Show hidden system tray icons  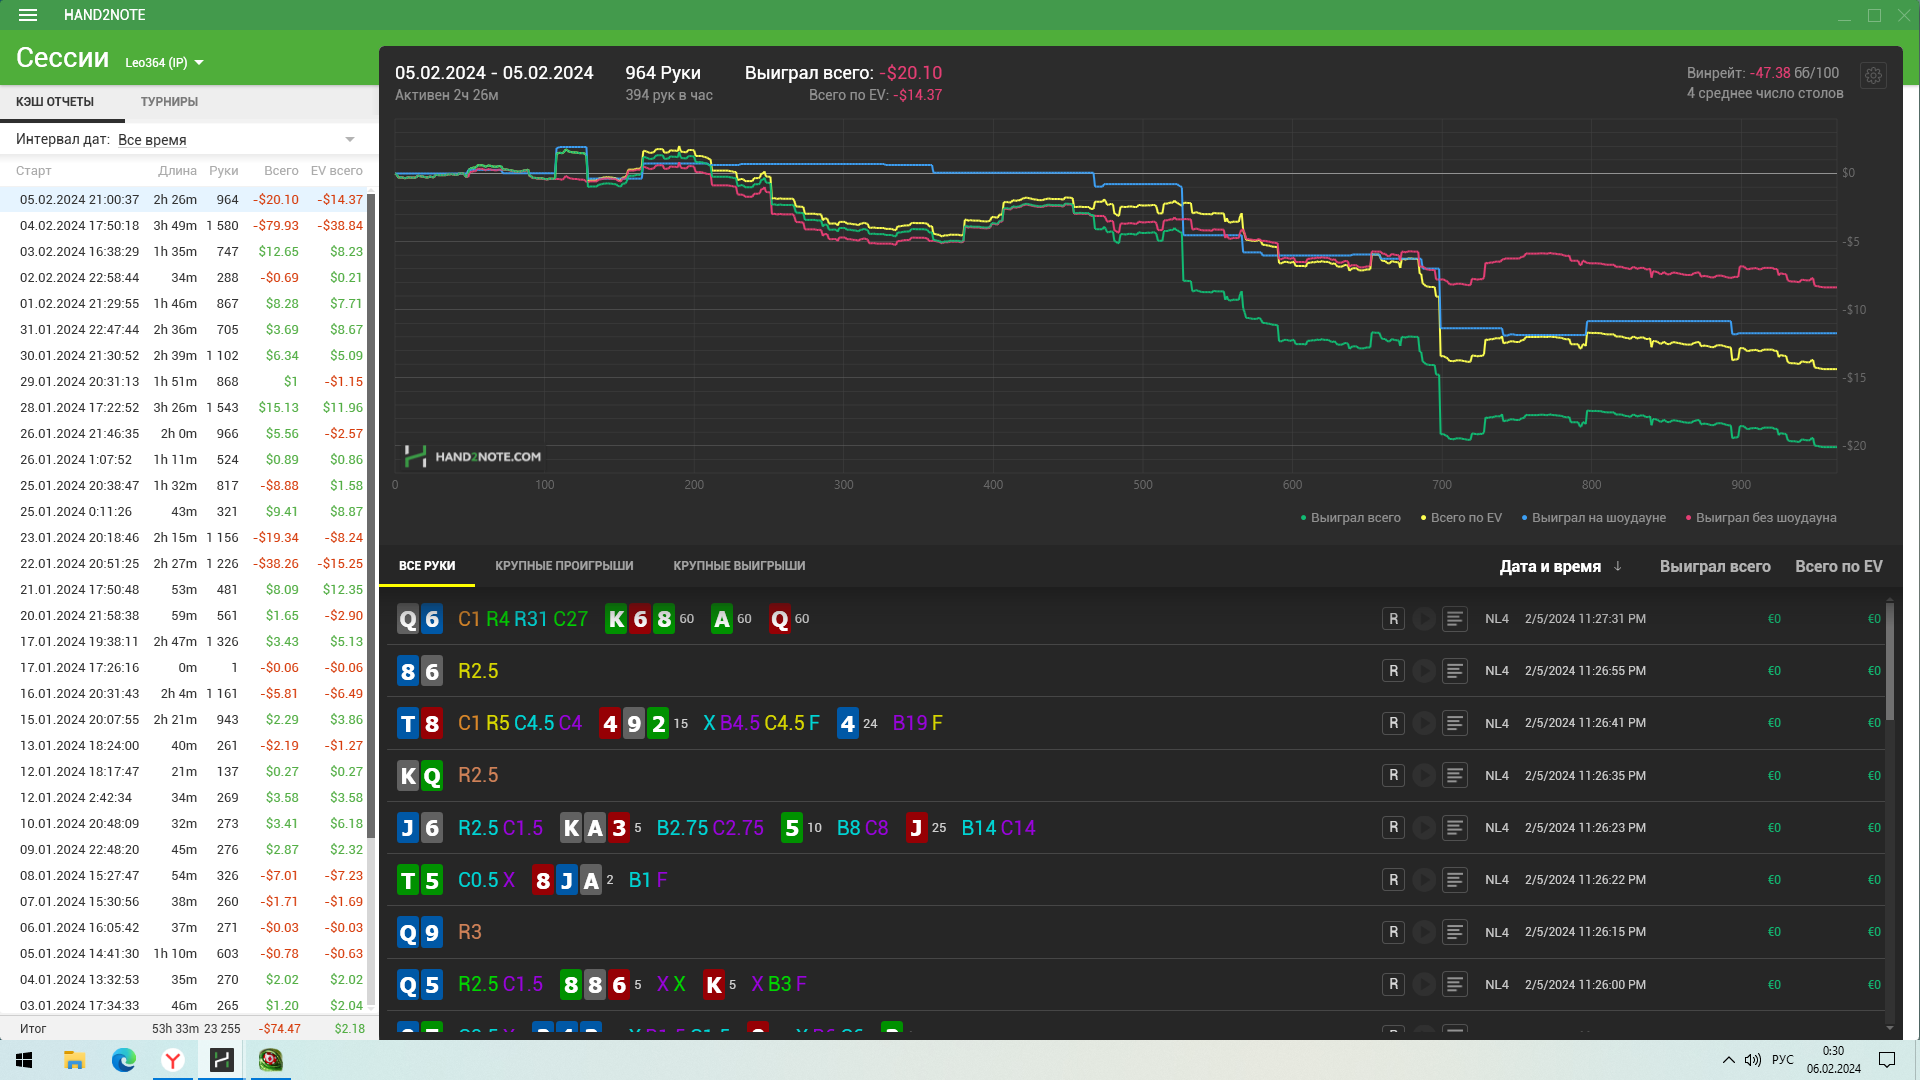click(x=1729, y=1060)
